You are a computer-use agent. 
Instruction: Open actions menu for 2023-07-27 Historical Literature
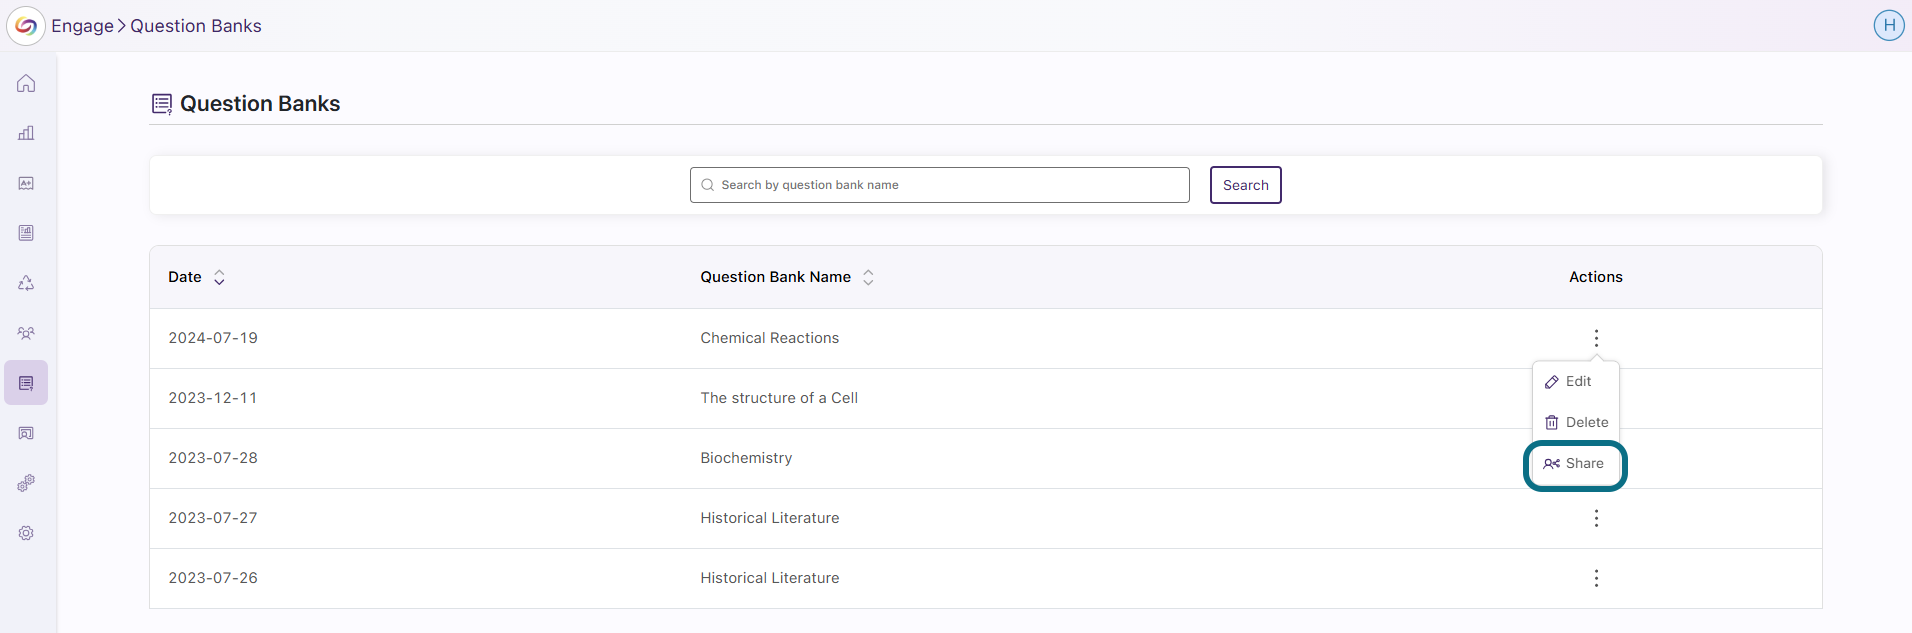click(x=1596, y=518)
